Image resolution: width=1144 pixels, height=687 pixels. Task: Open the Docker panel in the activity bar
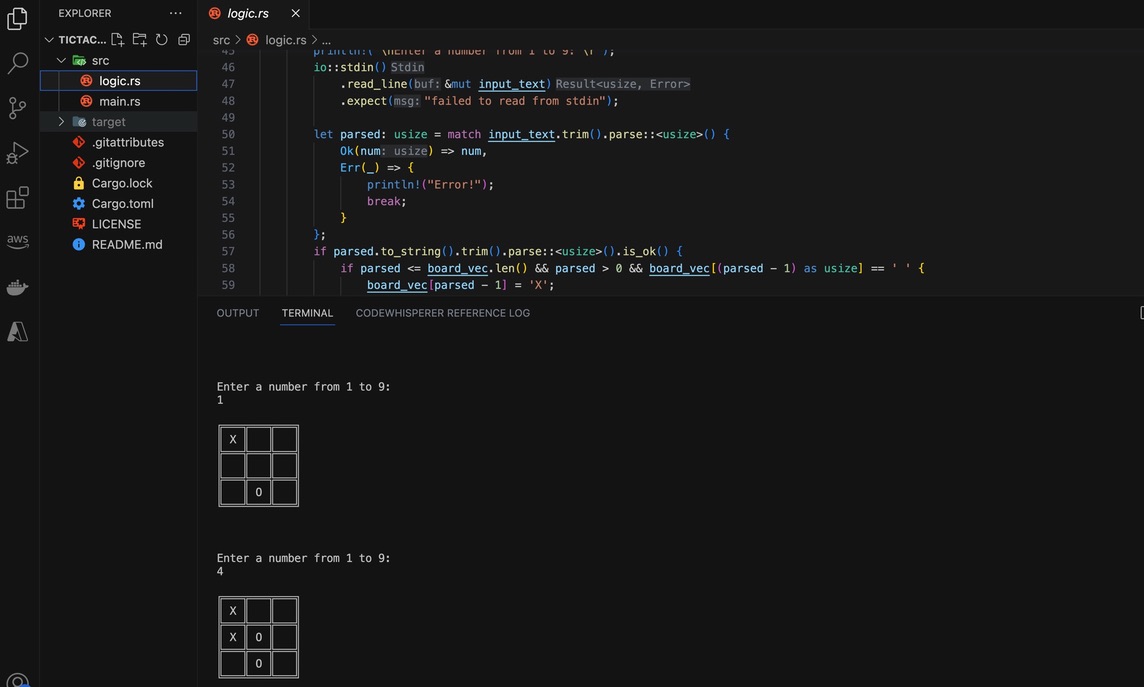(x=17, y=287)
